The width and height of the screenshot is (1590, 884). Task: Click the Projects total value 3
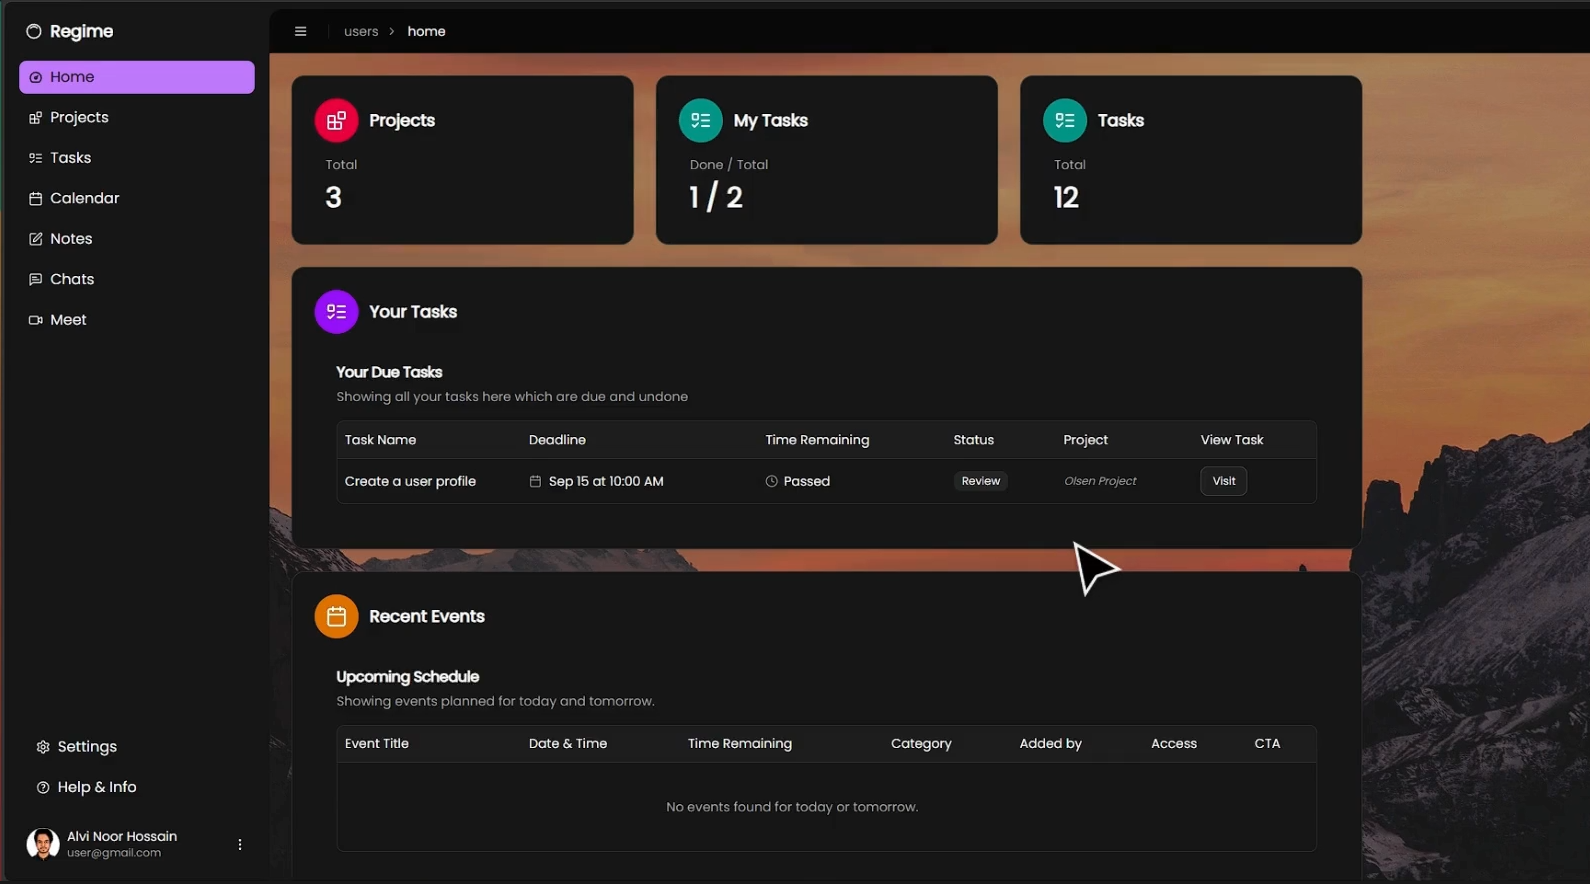tap(333, 198)
